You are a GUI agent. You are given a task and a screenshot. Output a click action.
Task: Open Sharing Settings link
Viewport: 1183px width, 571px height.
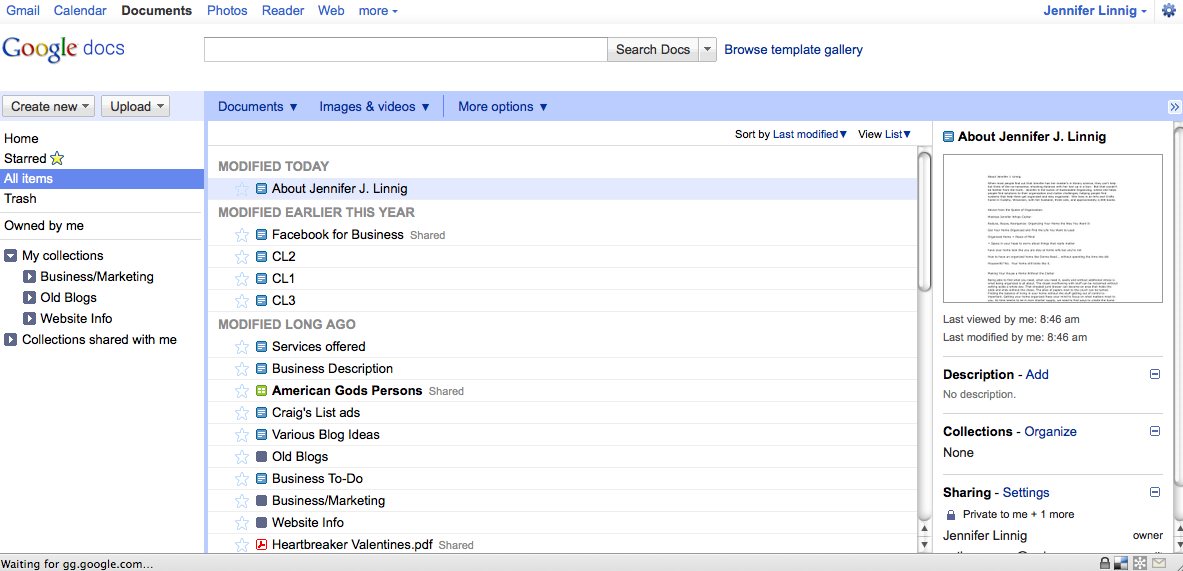click(x=1025, y=493)
